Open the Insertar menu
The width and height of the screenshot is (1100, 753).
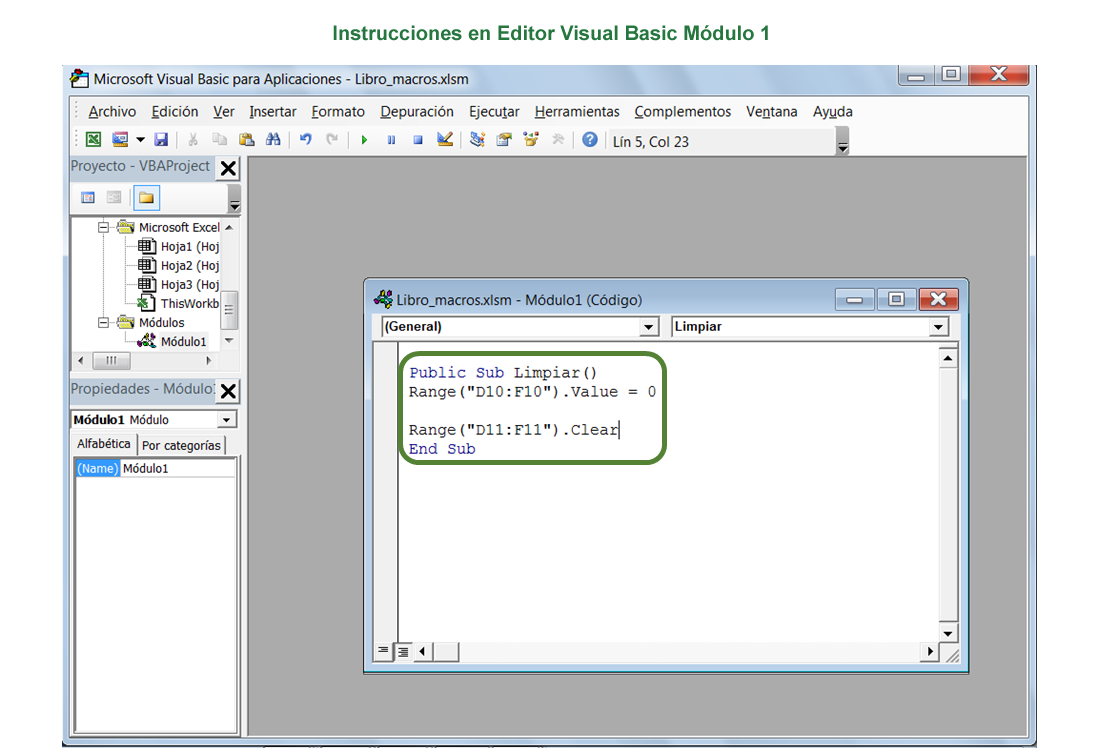(x=273, y=112)
